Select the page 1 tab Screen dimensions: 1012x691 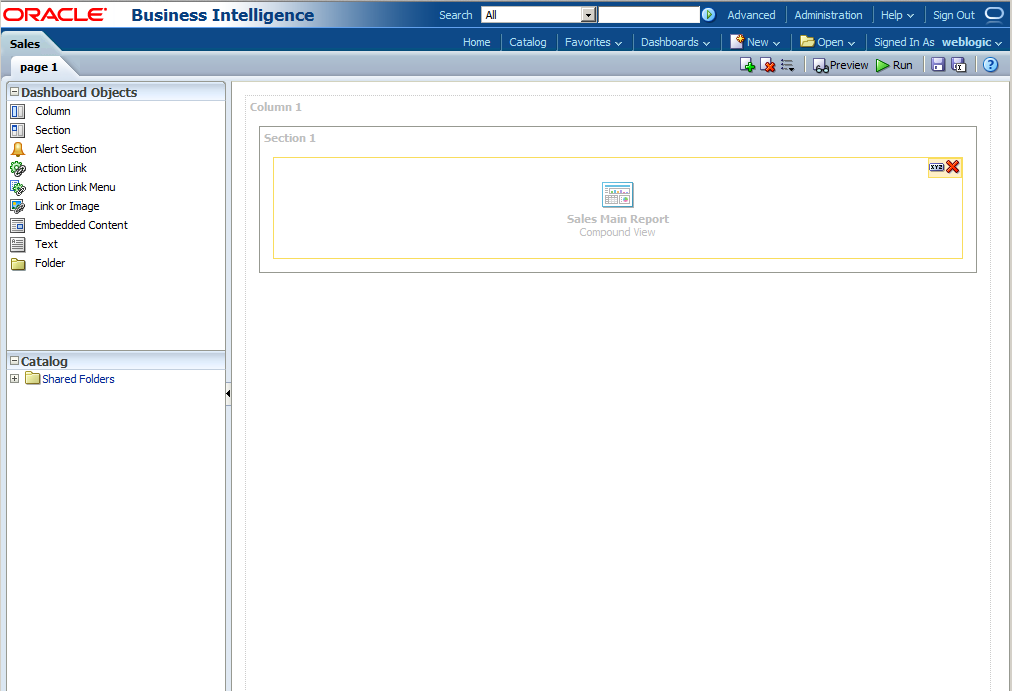click(x=40, y=67)
